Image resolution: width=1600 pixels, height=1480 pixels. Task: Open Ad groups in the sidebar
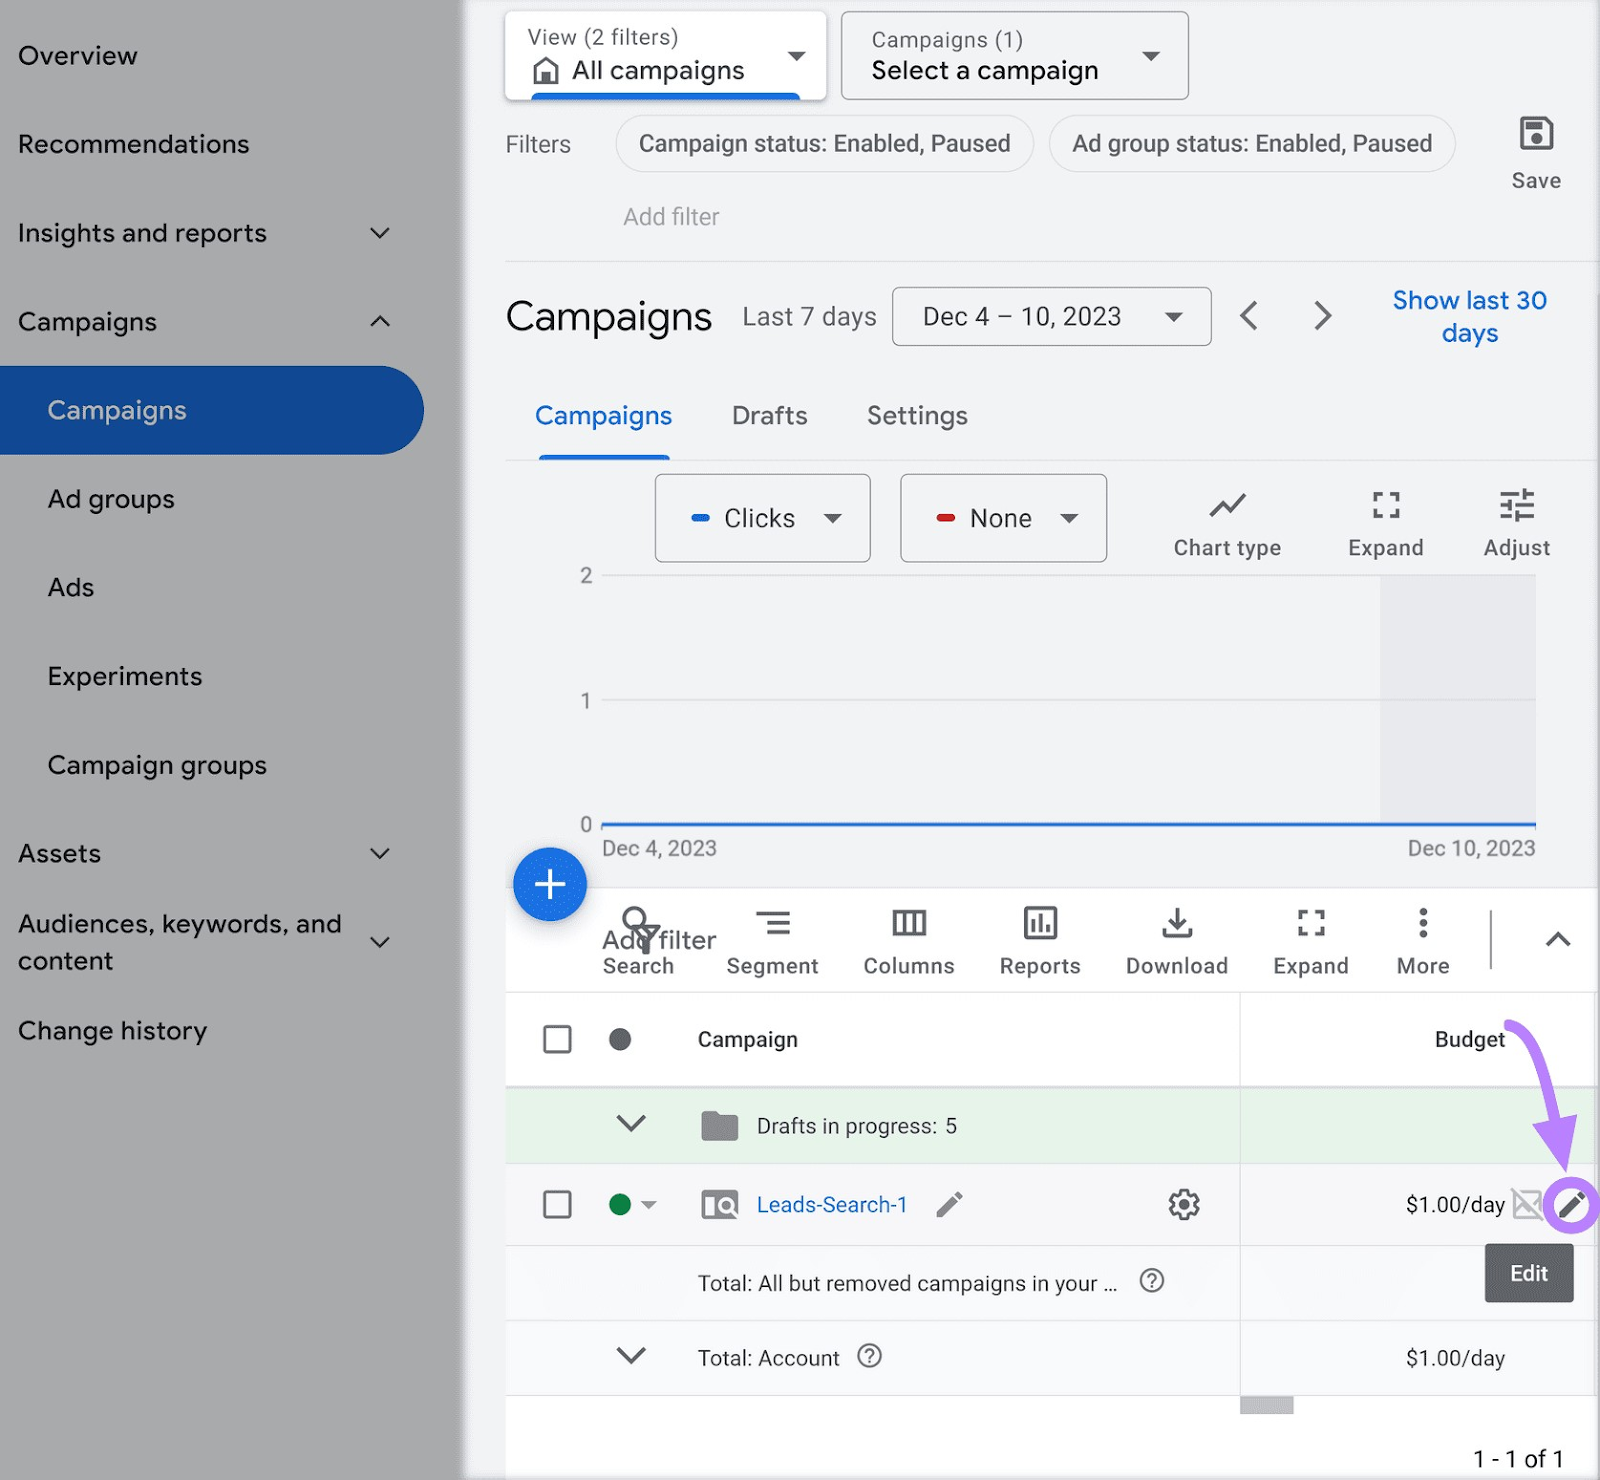(111, 499)
